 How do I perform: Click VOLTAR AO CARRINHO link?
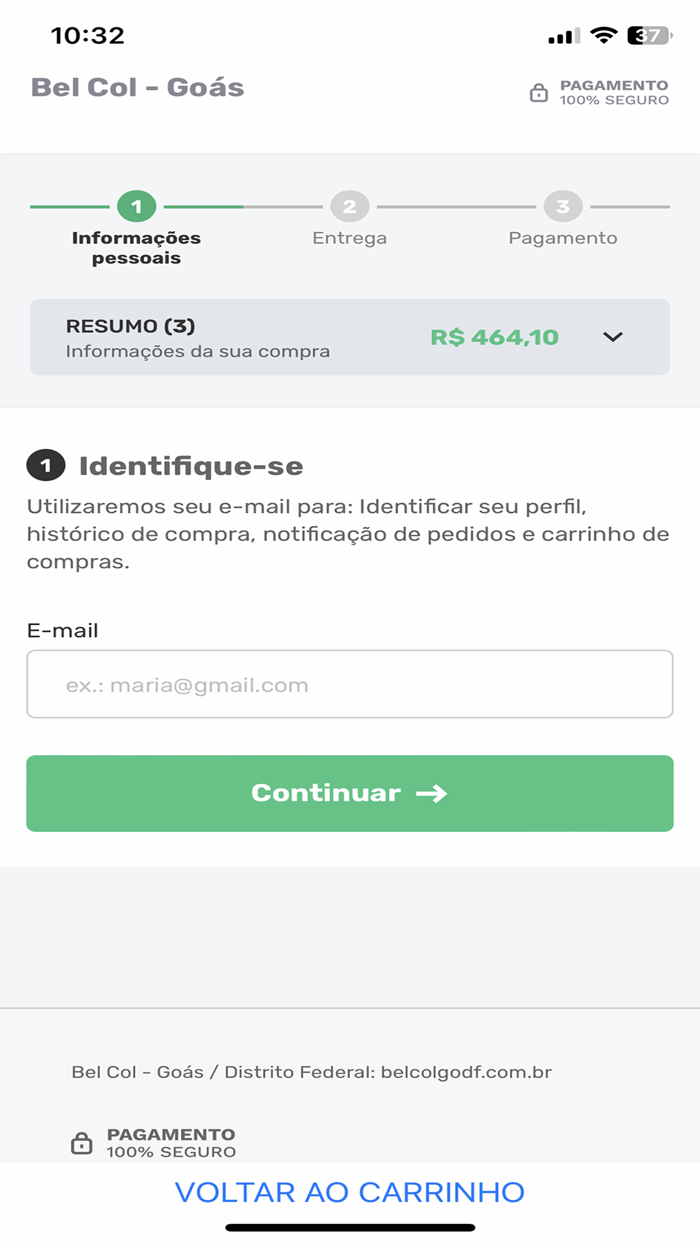click(350, 1191)
